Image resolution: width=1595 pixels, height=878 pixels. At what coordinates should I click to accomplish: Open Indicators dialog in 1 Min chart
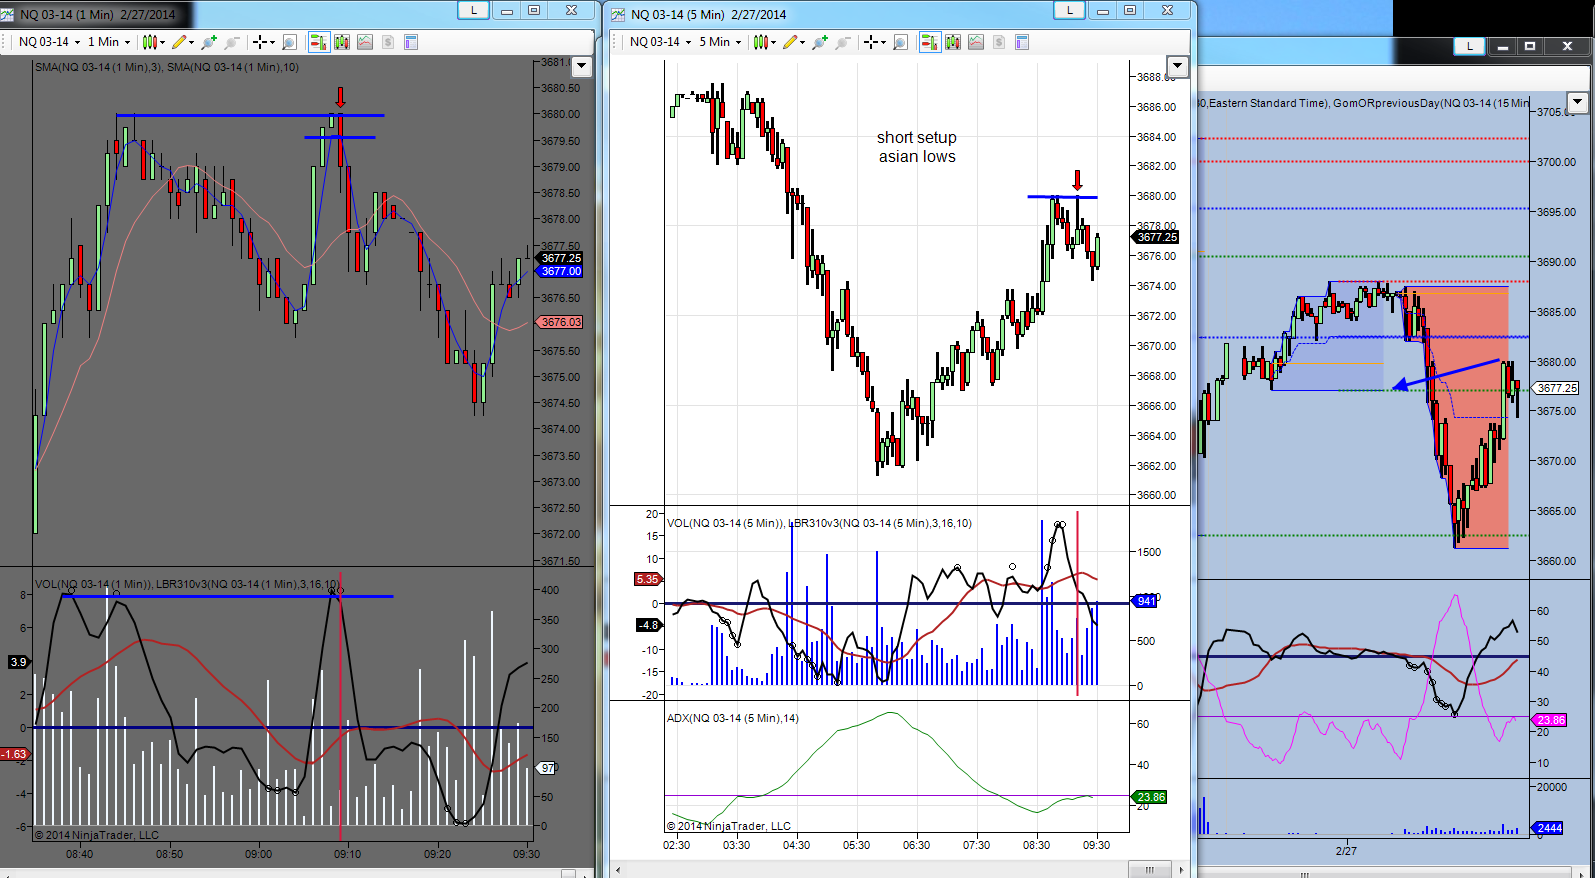[365, 42]
